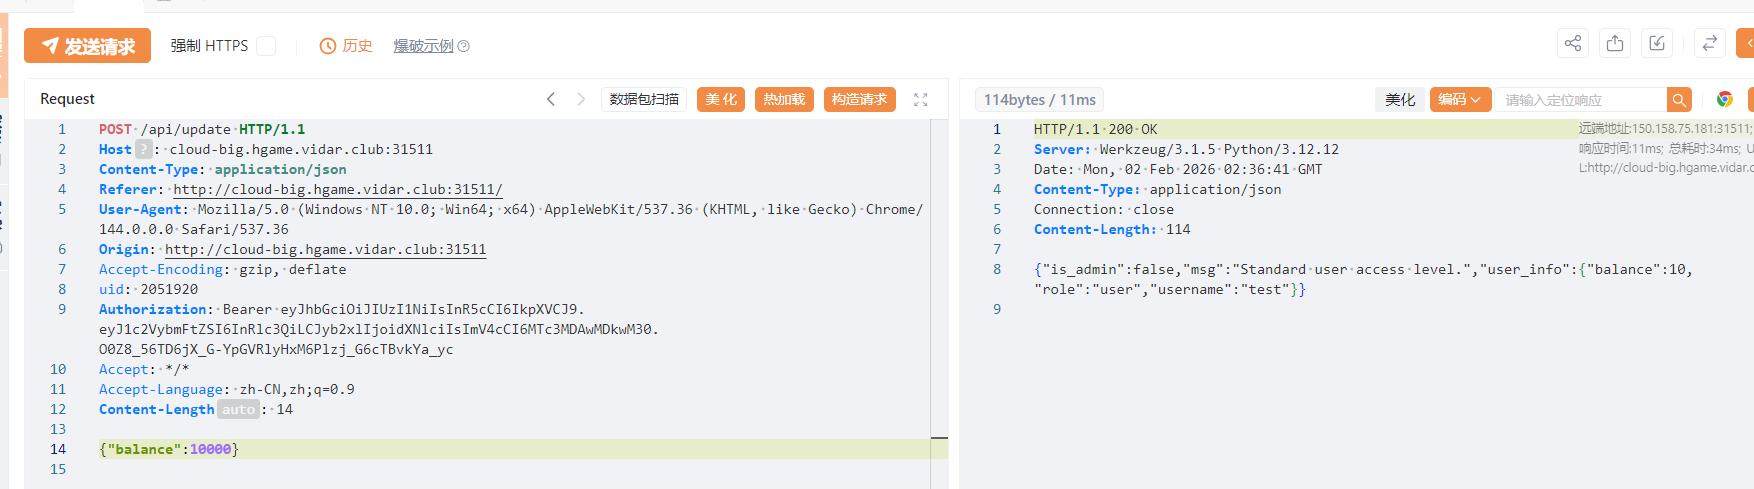Screen dimensions: 1754x489
Task: Click the help question mark beside 爆破示例
Action: (x=464, y=46)
